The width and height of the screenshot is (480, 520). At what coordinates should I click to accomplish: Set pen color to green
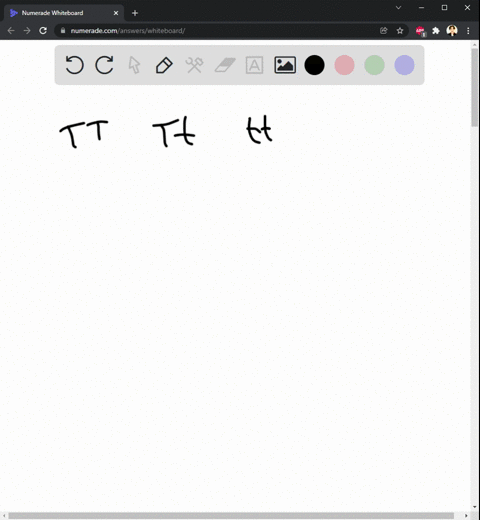[x=374, y=65]
